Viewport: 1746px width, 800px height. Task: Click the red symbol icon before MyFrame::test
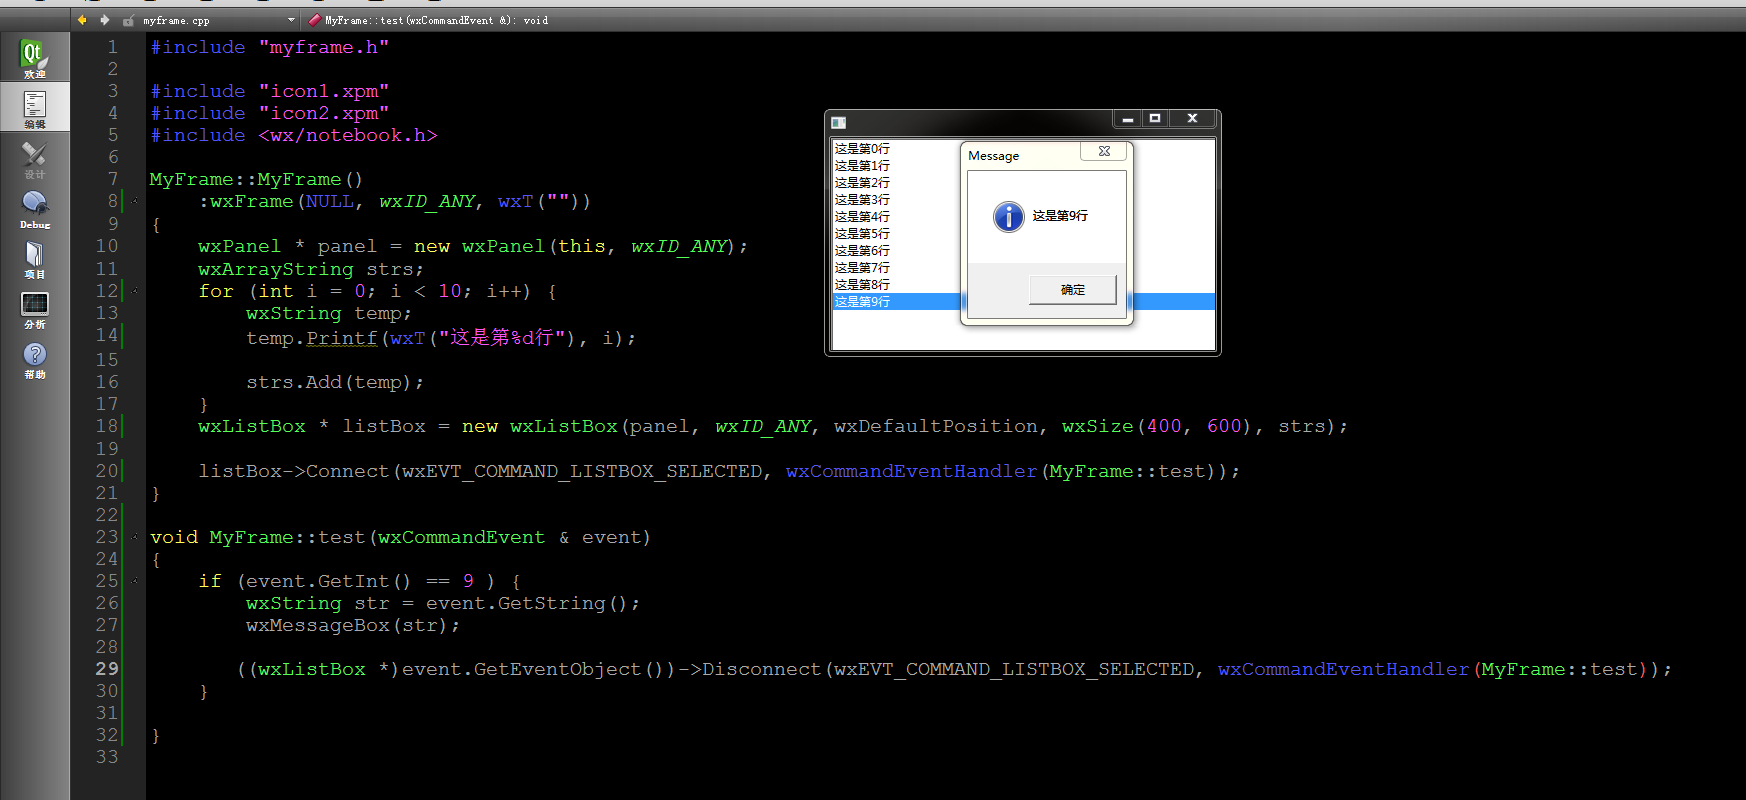[x=315, y=19]
